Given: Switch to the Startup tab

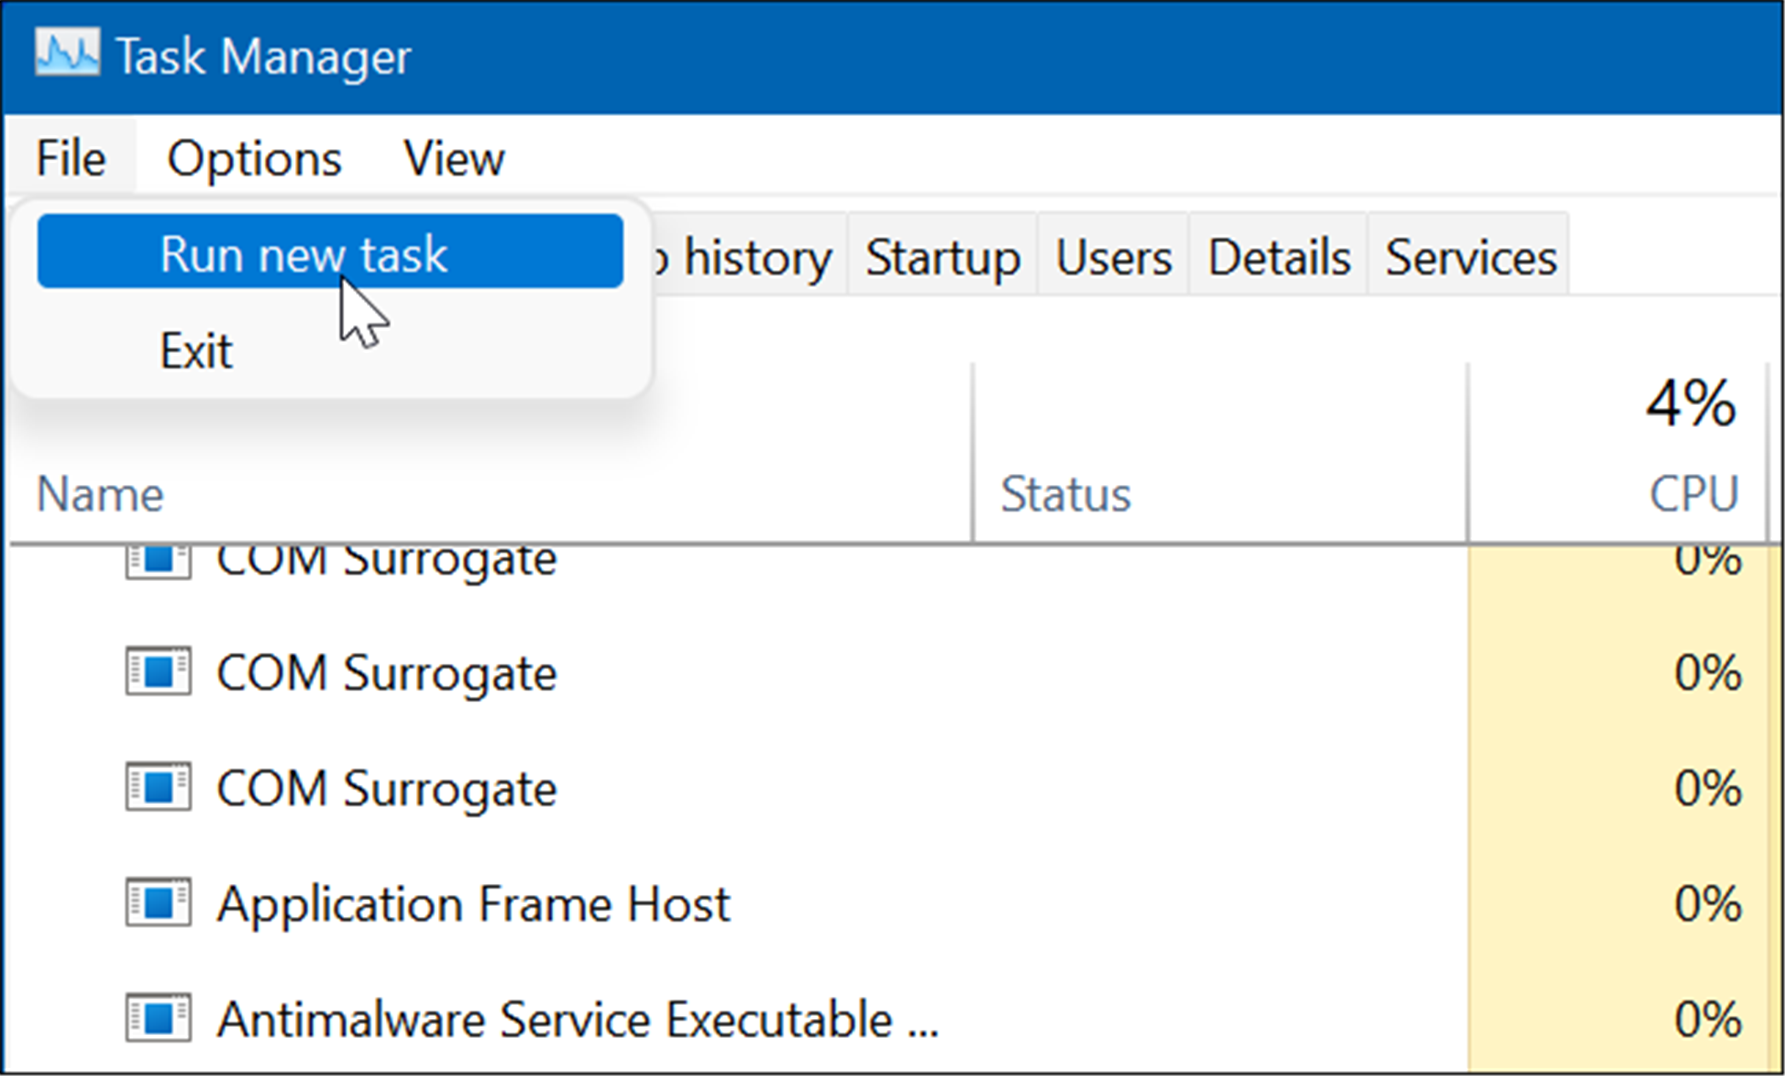Looking at the screenshot, I should pos(943,256).
